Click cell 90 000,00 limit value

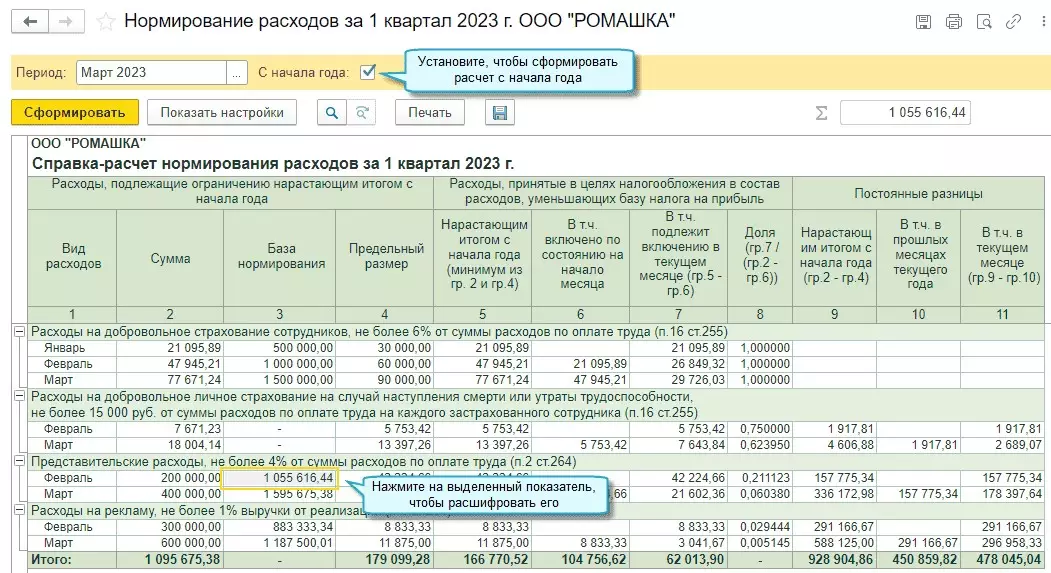(x=385, y=379)
